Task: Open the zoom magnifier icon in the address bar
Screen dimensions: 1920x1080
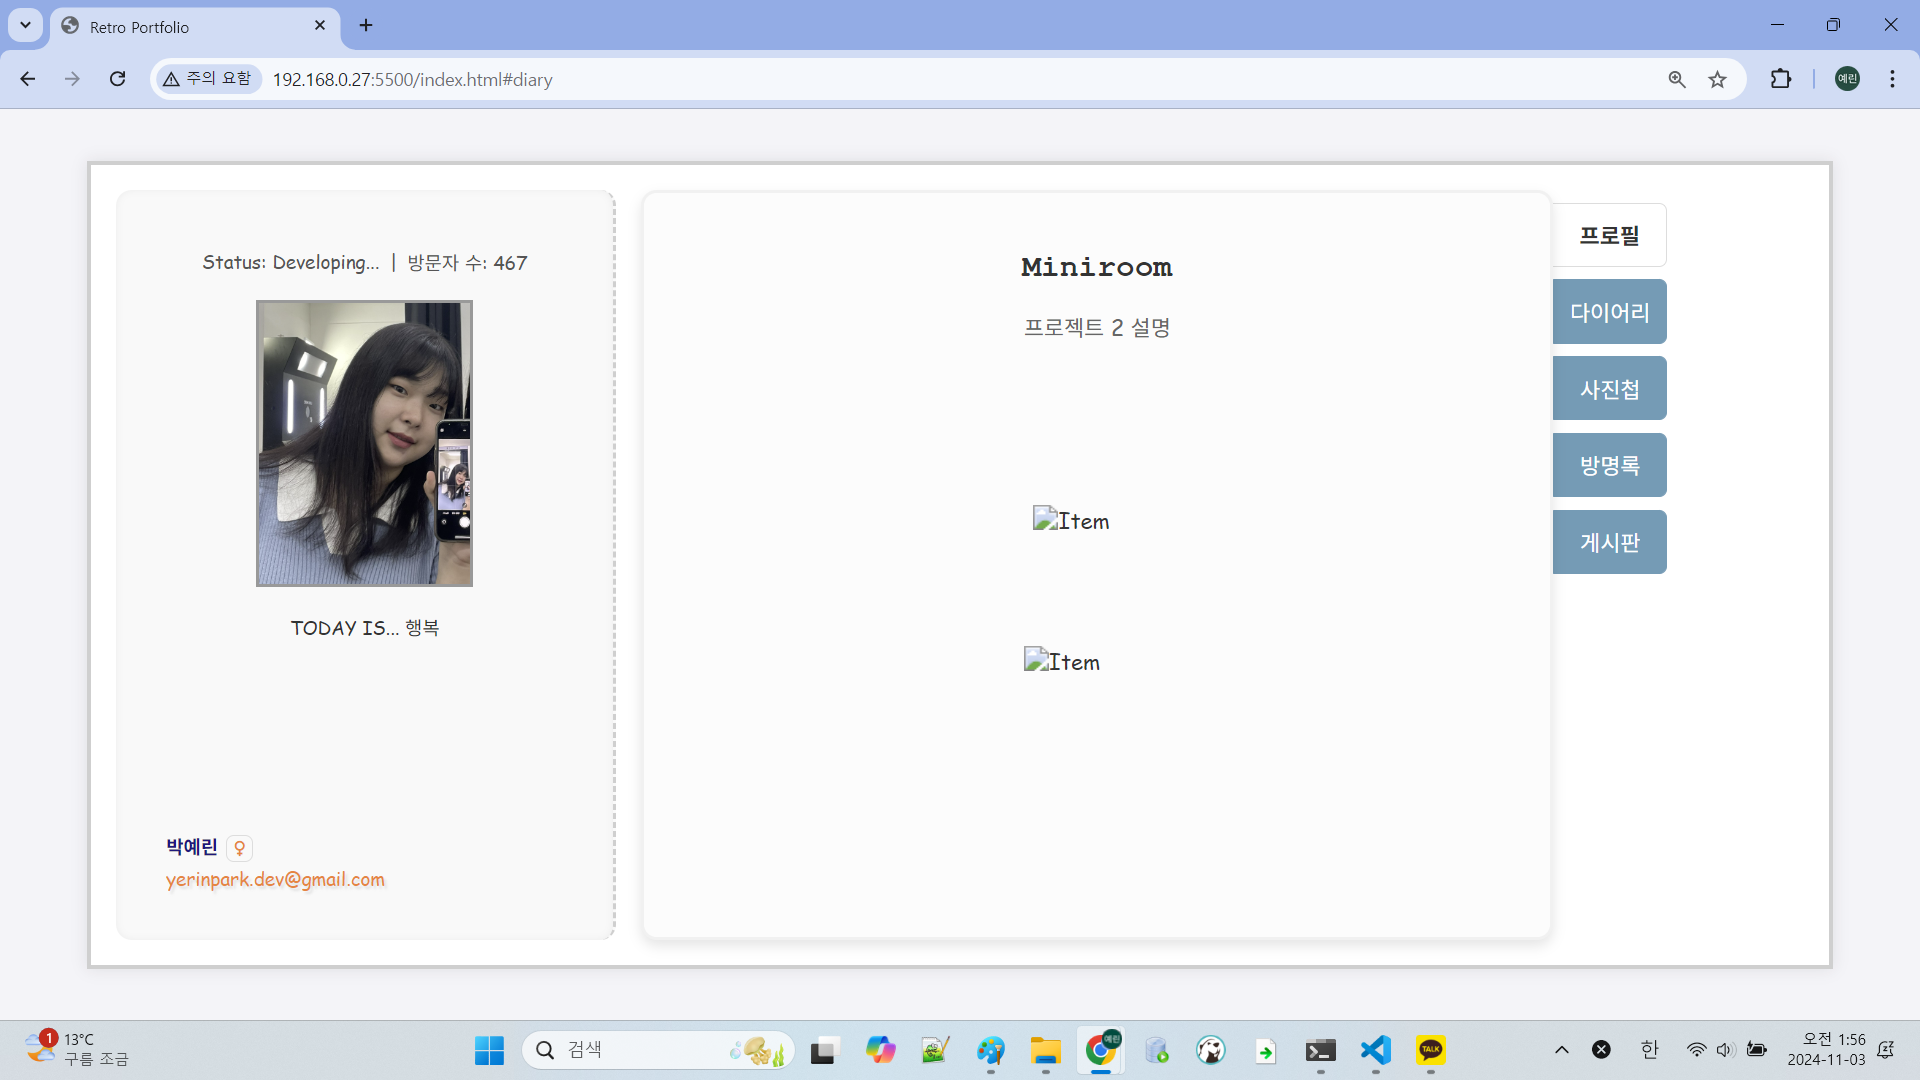Action: [1677, 79]
